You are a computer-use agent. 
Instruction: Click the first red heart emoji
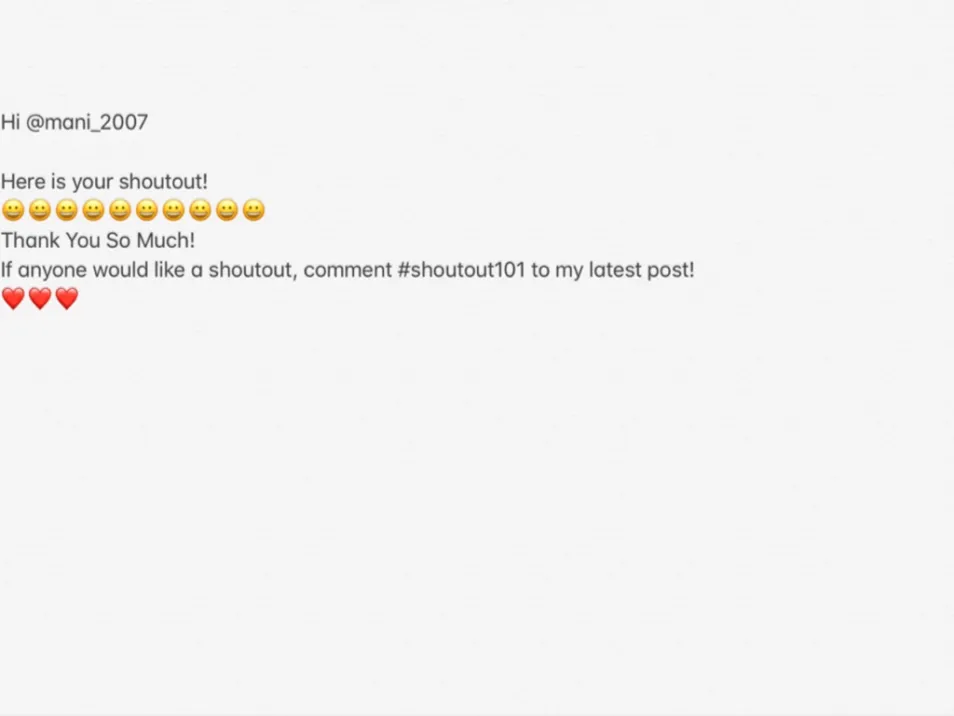click(13, 299)
